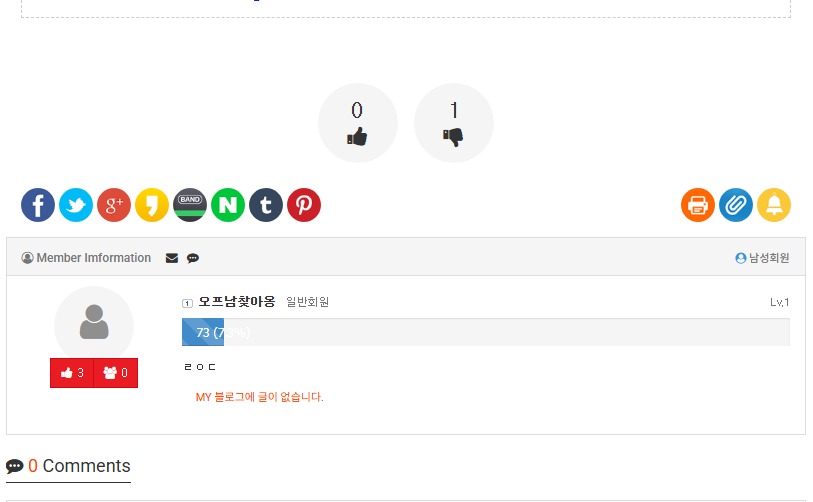
Task: Share post on Facebook
Action: [38, 205]
